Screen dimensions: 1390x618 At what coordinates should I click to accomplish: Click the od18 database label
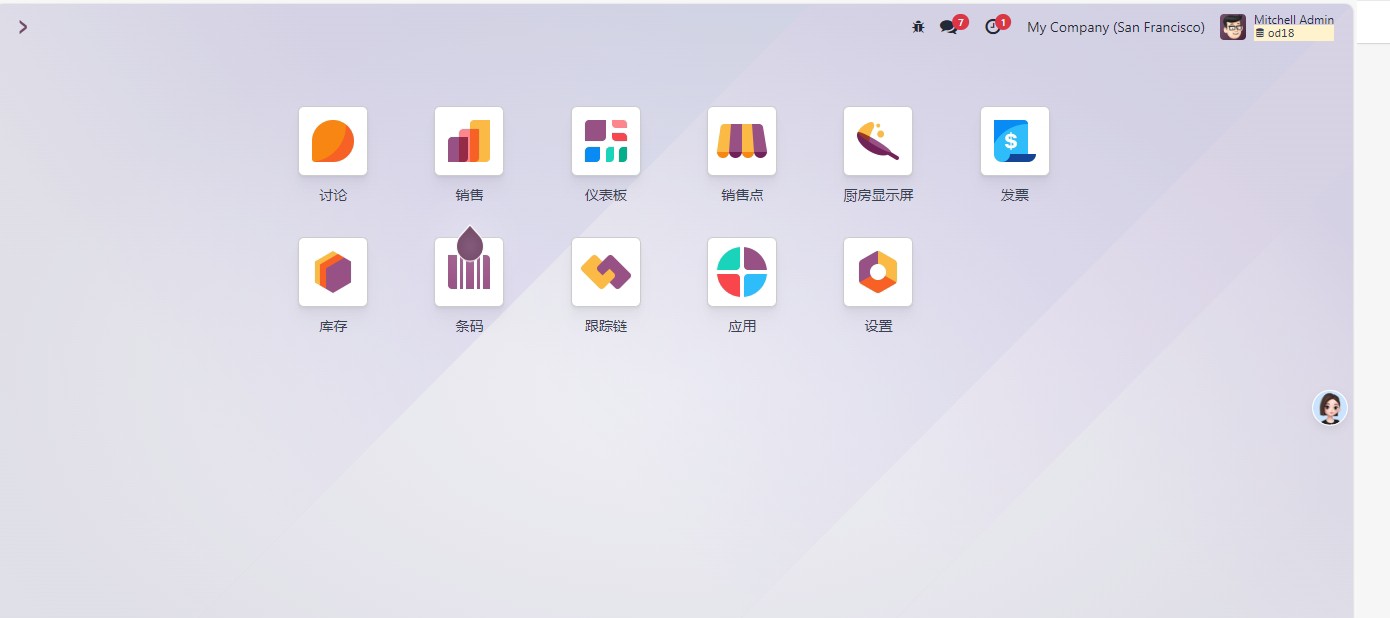click(x=1294, y=33)
